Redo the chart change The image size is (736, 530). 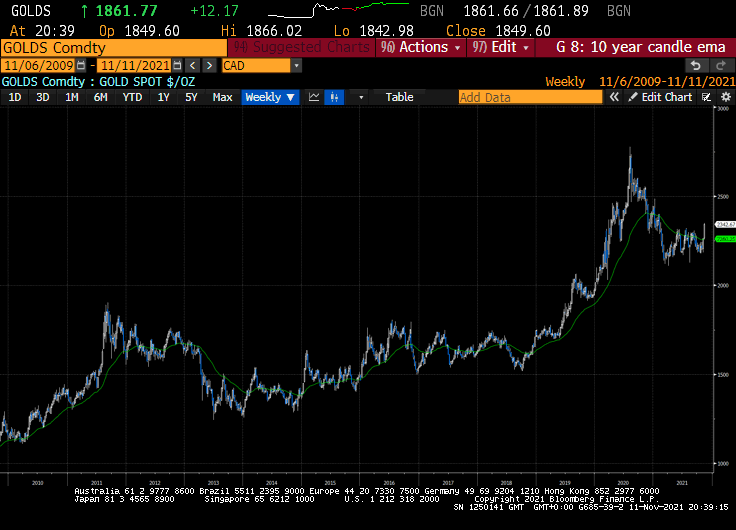[x=720, y=65]
